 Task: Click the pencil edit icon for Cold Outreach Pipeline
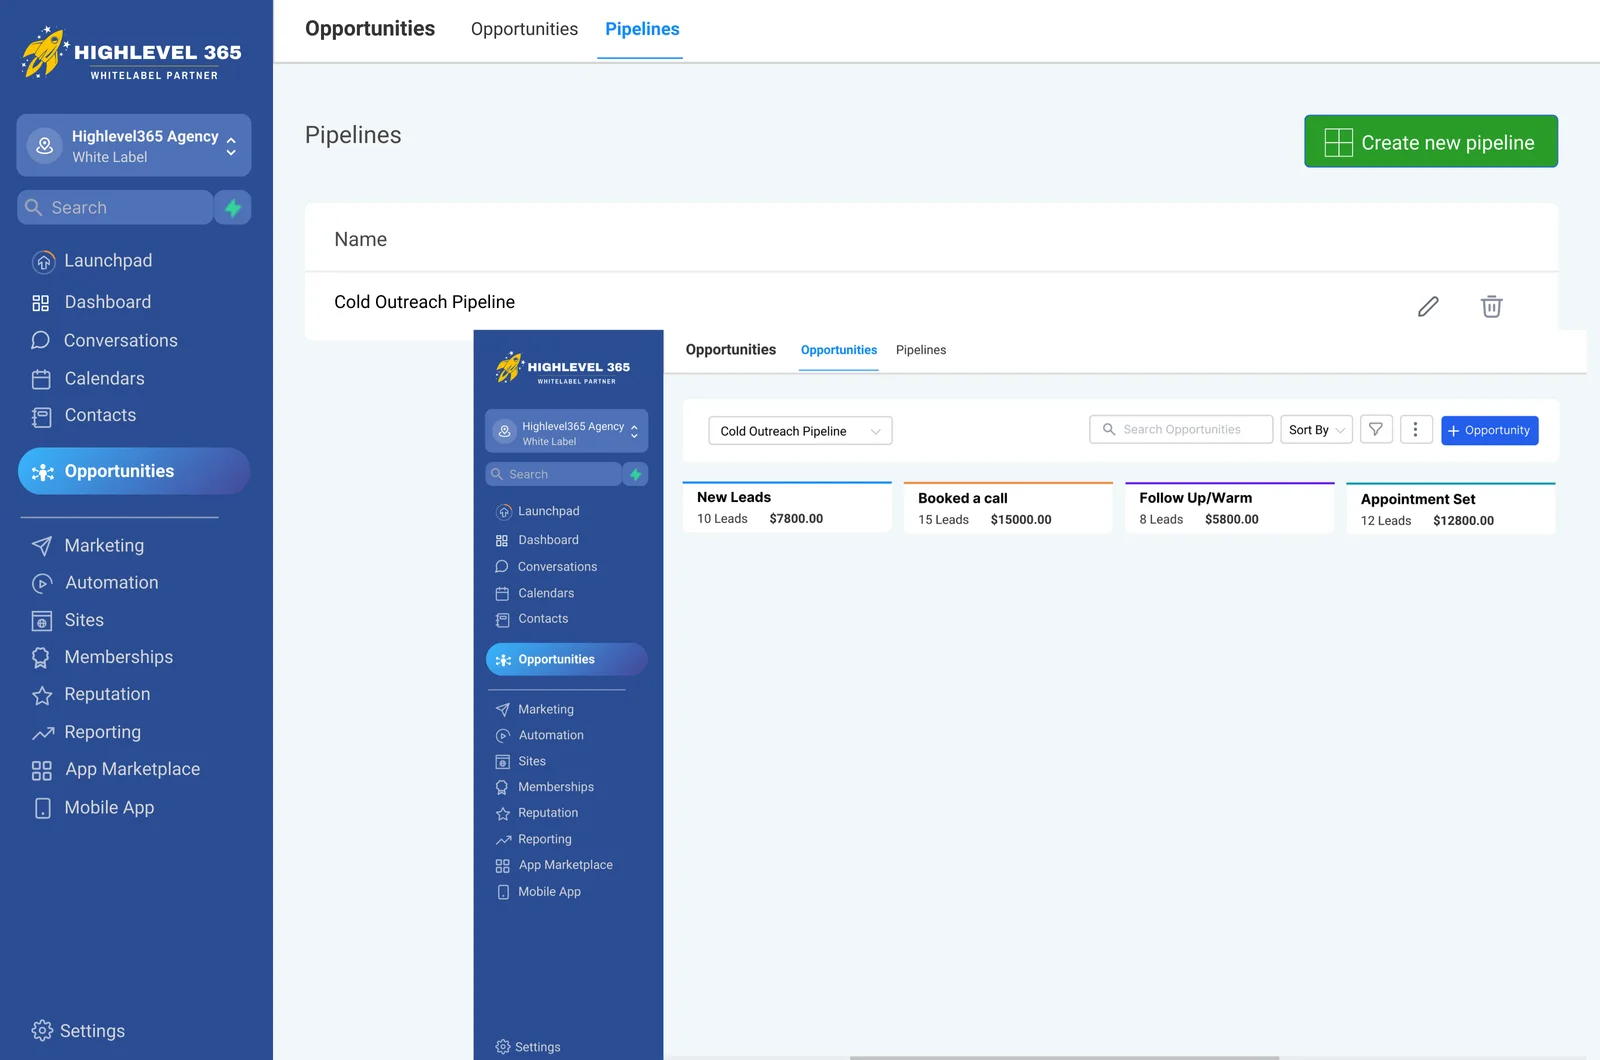tap(1428, 307)
